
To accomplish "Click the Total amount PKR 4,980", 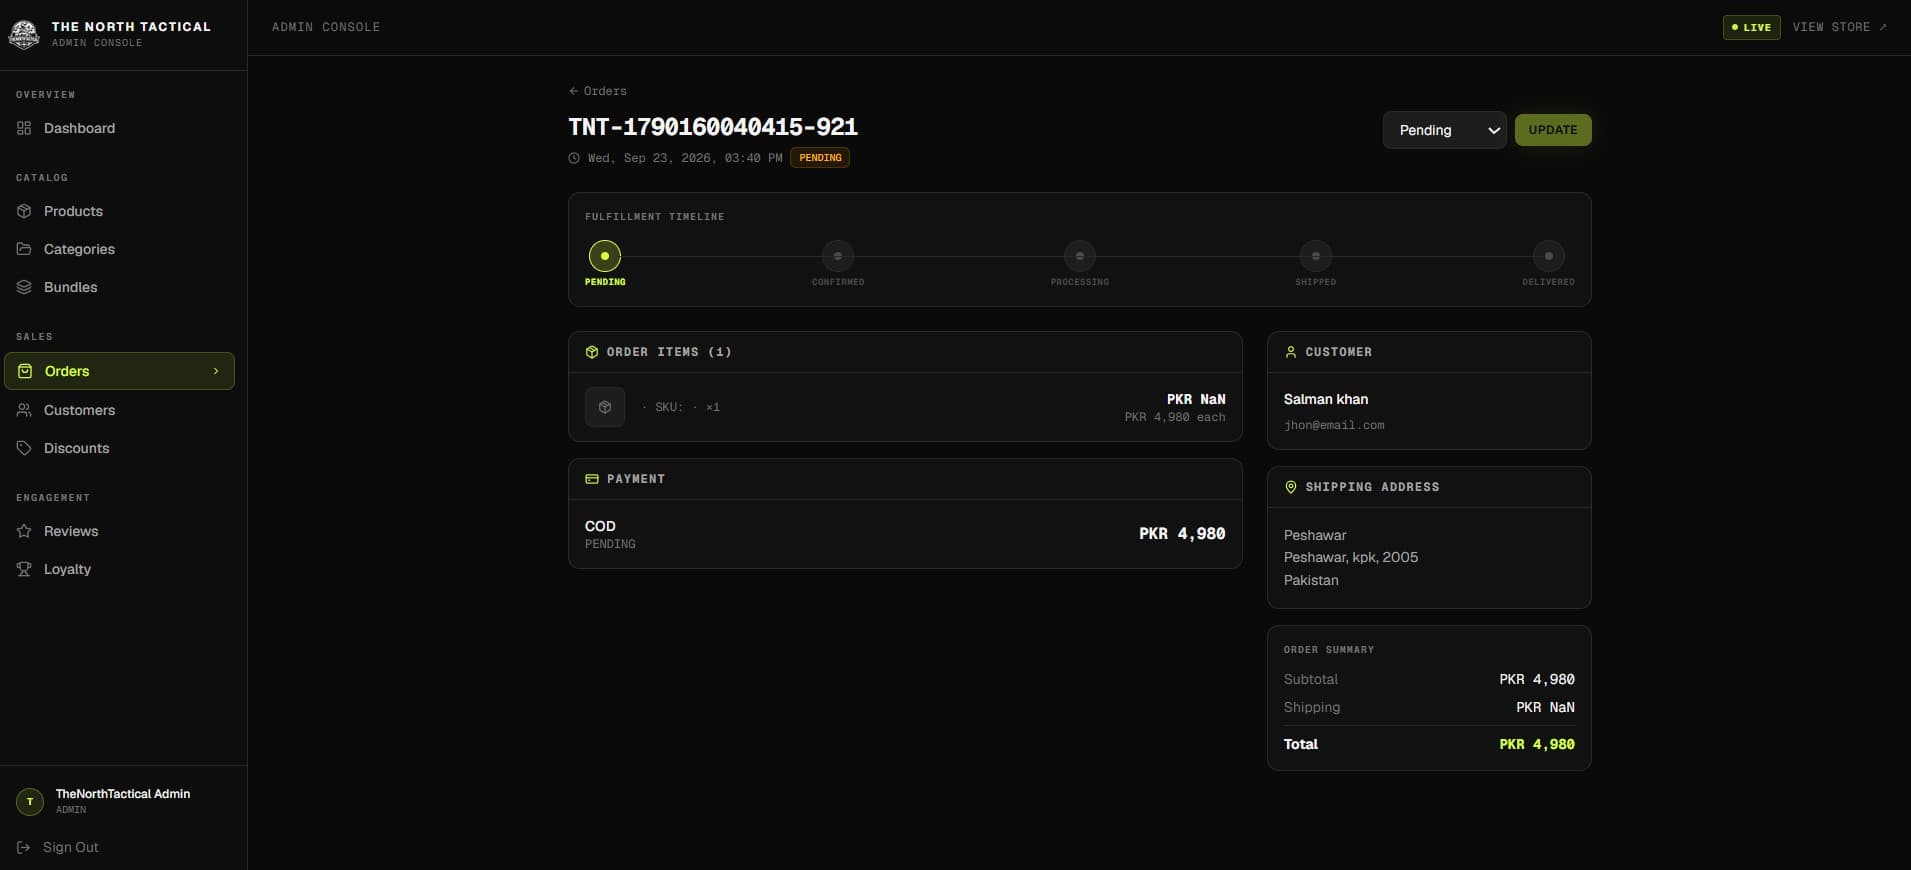I will pyautogui.click(x=1537, y=744).
